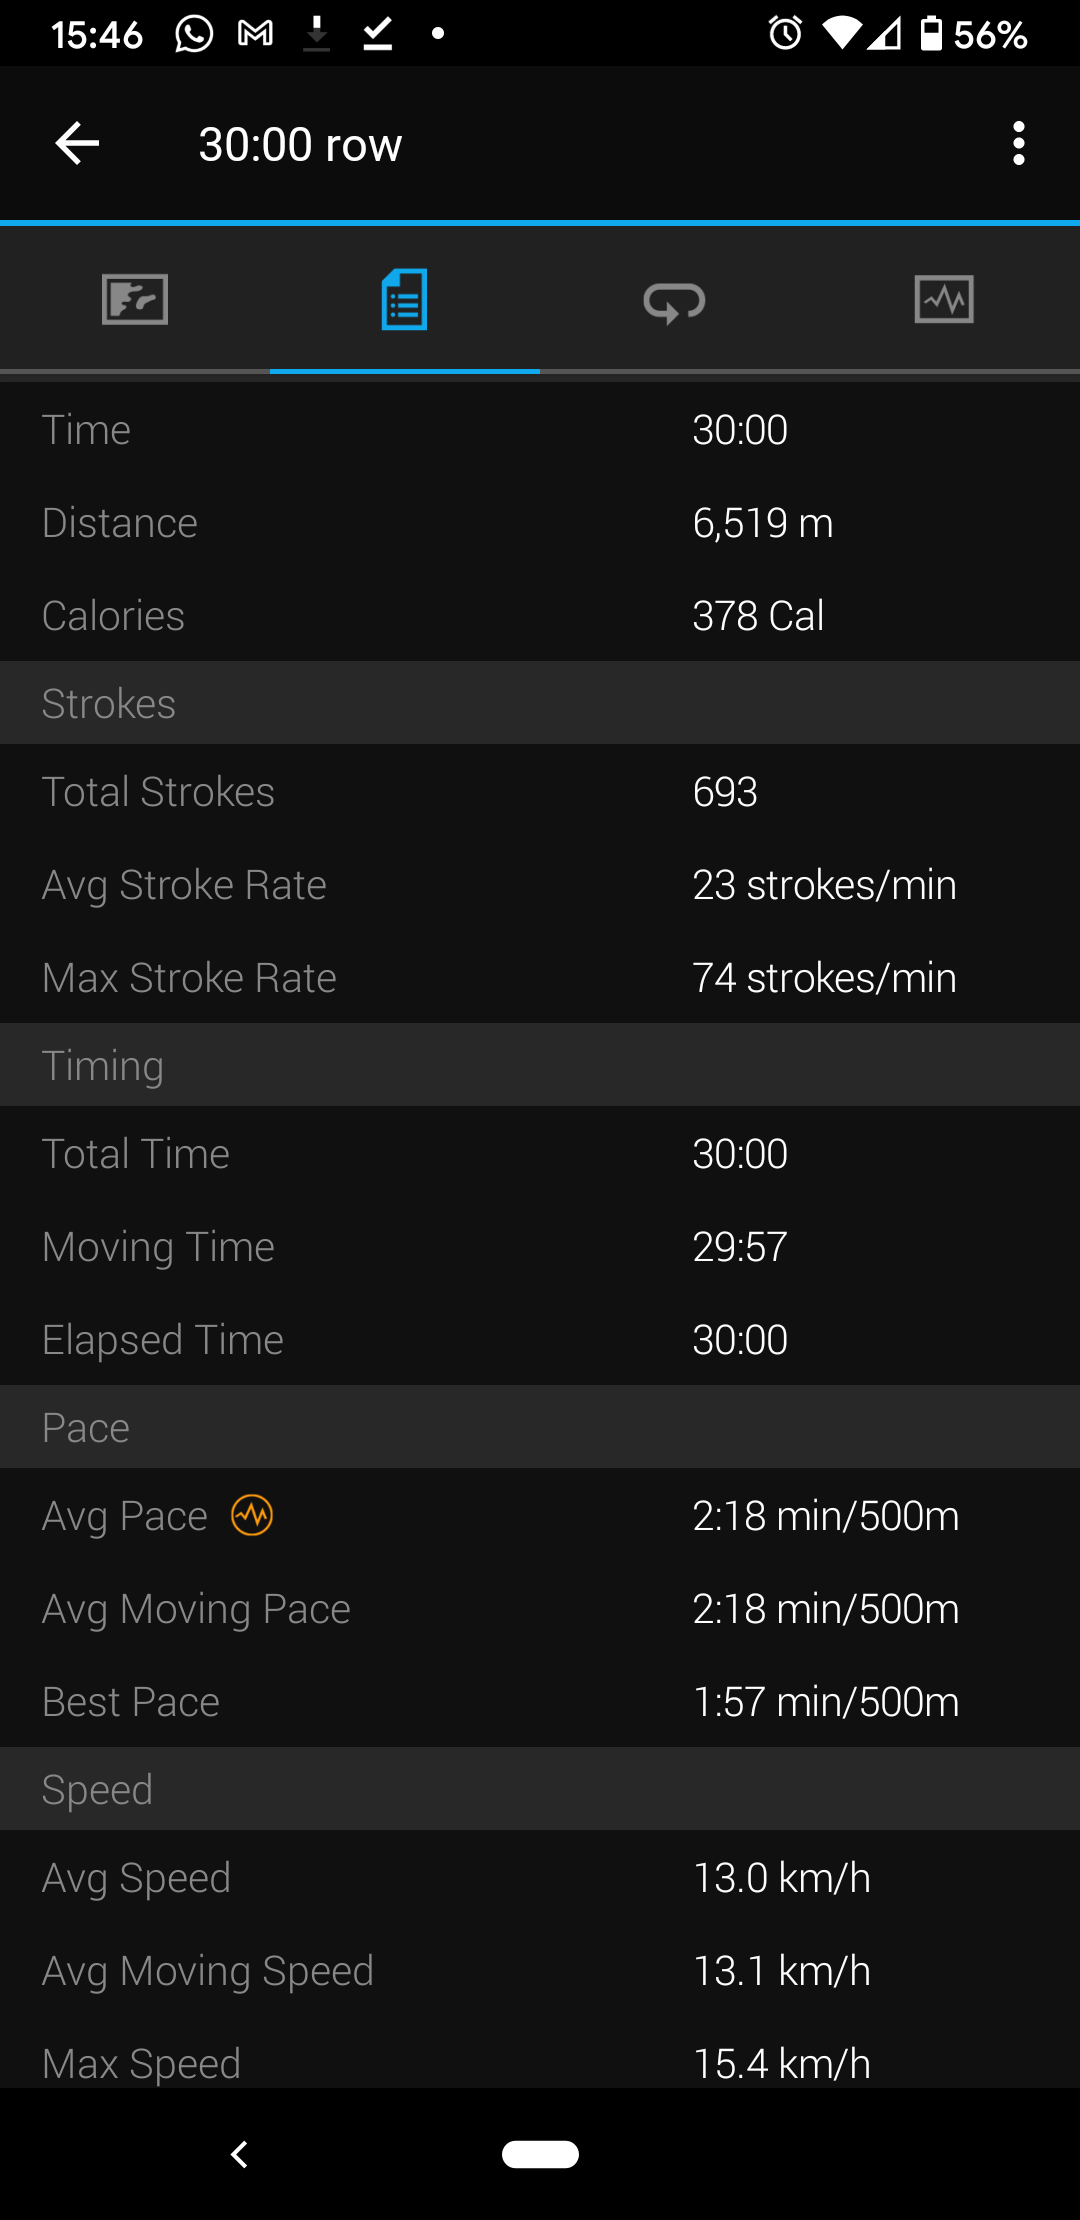
Task: Tap the Timing section header
Action: click(103, 1066)
